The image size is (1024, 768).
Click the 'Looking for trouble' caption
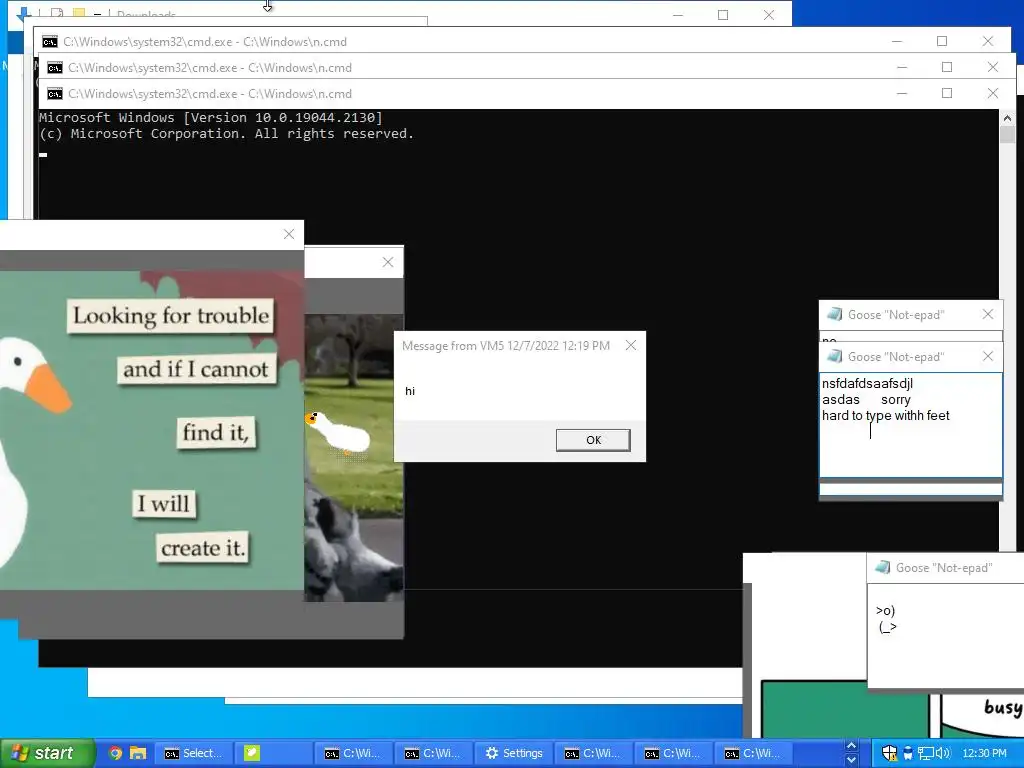[x=170, y=316]
